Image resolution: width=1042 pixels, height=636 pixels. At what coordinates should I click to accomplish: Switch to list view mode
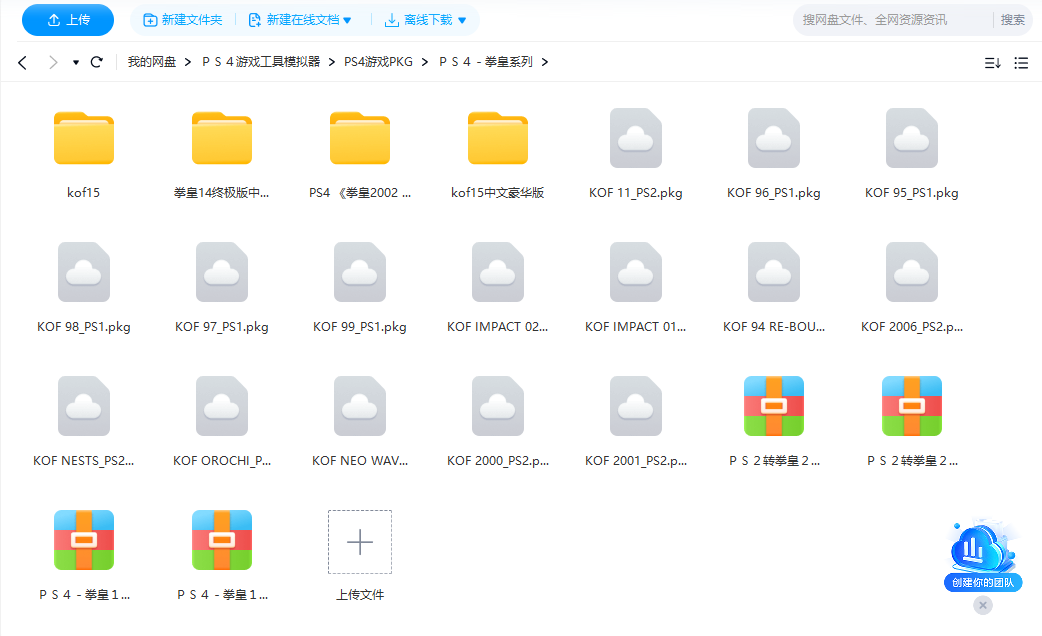point(1021,62)
